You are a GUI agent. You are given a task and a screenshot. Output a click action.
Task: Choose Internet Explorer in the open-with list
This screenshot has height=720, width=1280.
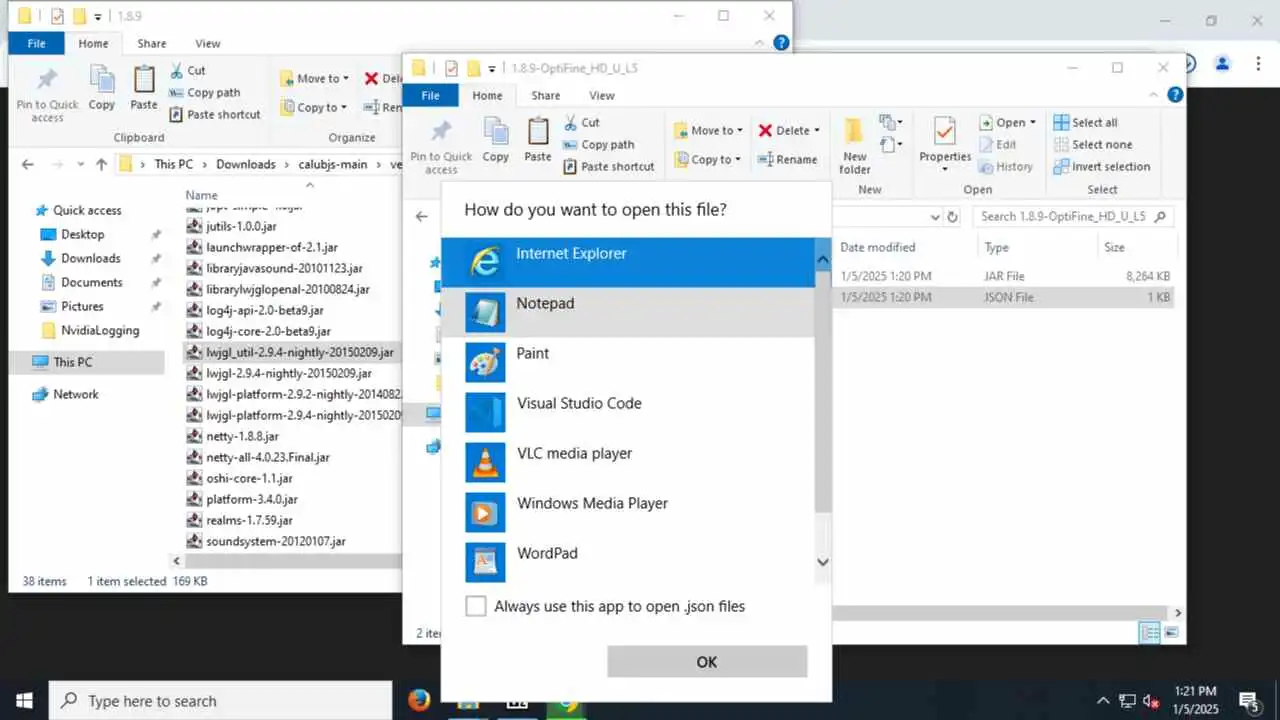tap(628, 262)
